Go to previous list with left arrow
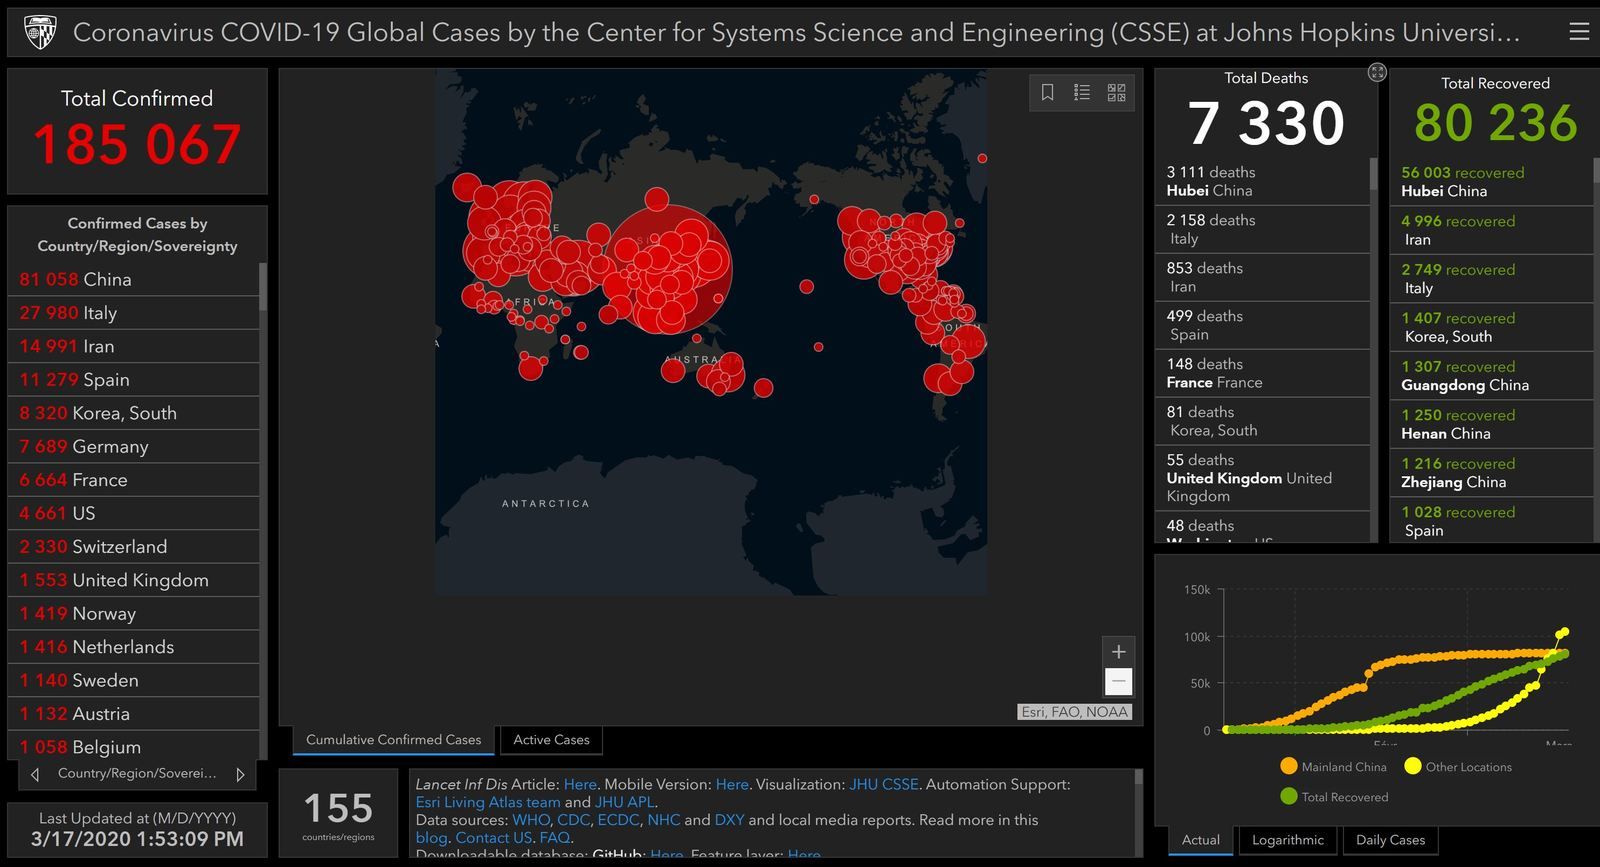The width and height of the screenshot is (1600, 867). 35,774
